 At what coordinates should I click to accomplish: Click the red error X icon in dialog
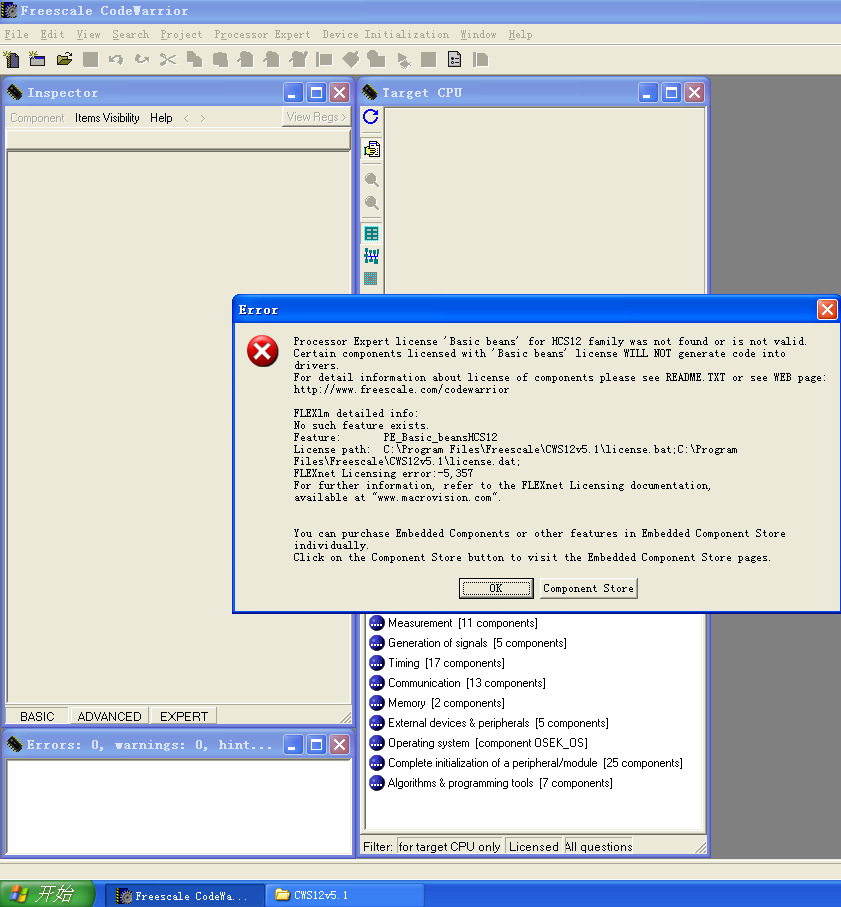pos(263,351)
